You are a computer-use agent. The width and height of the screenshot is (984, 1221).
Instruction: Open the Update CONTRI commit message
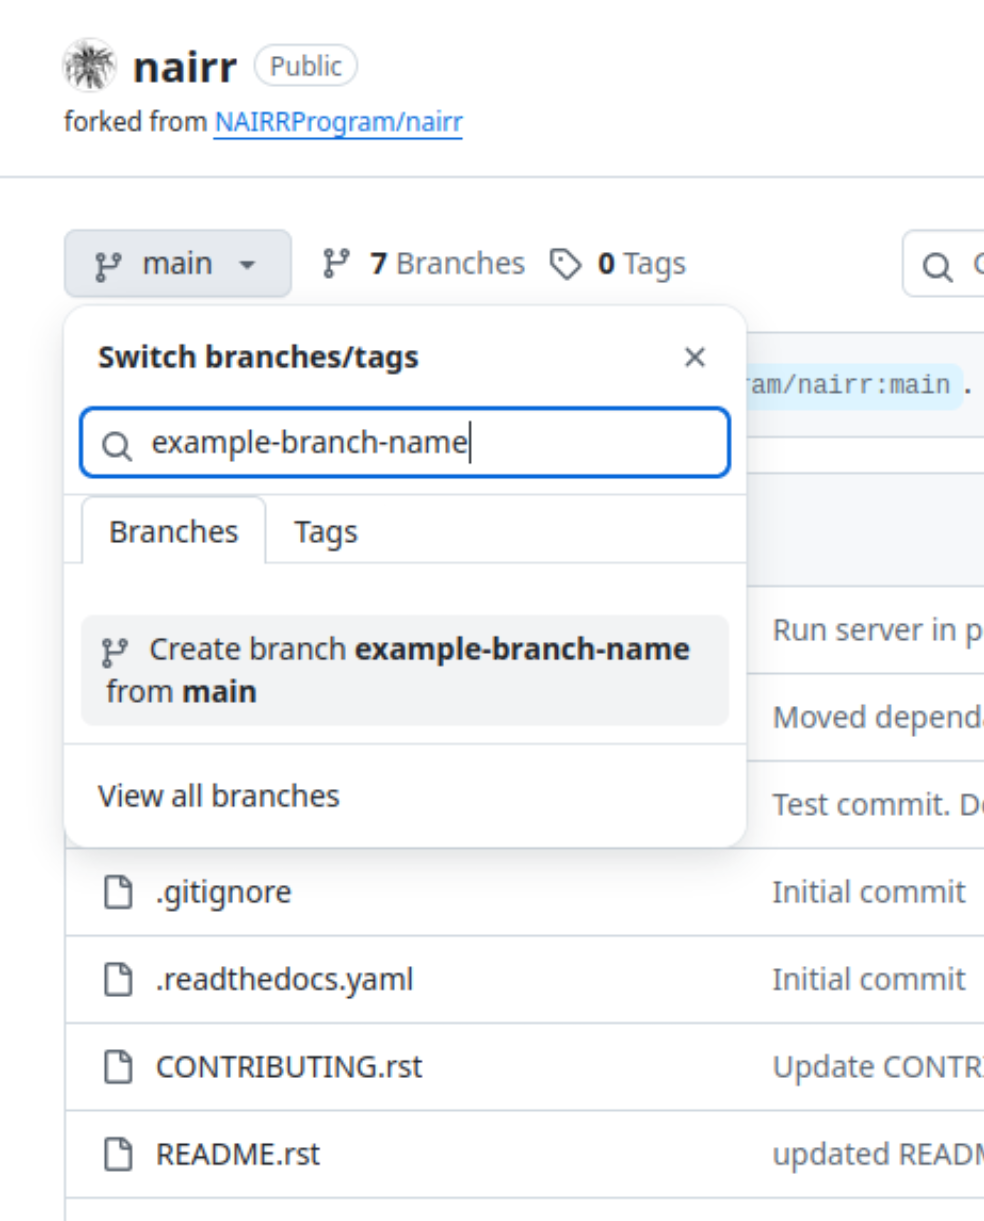click(878, 1067)
